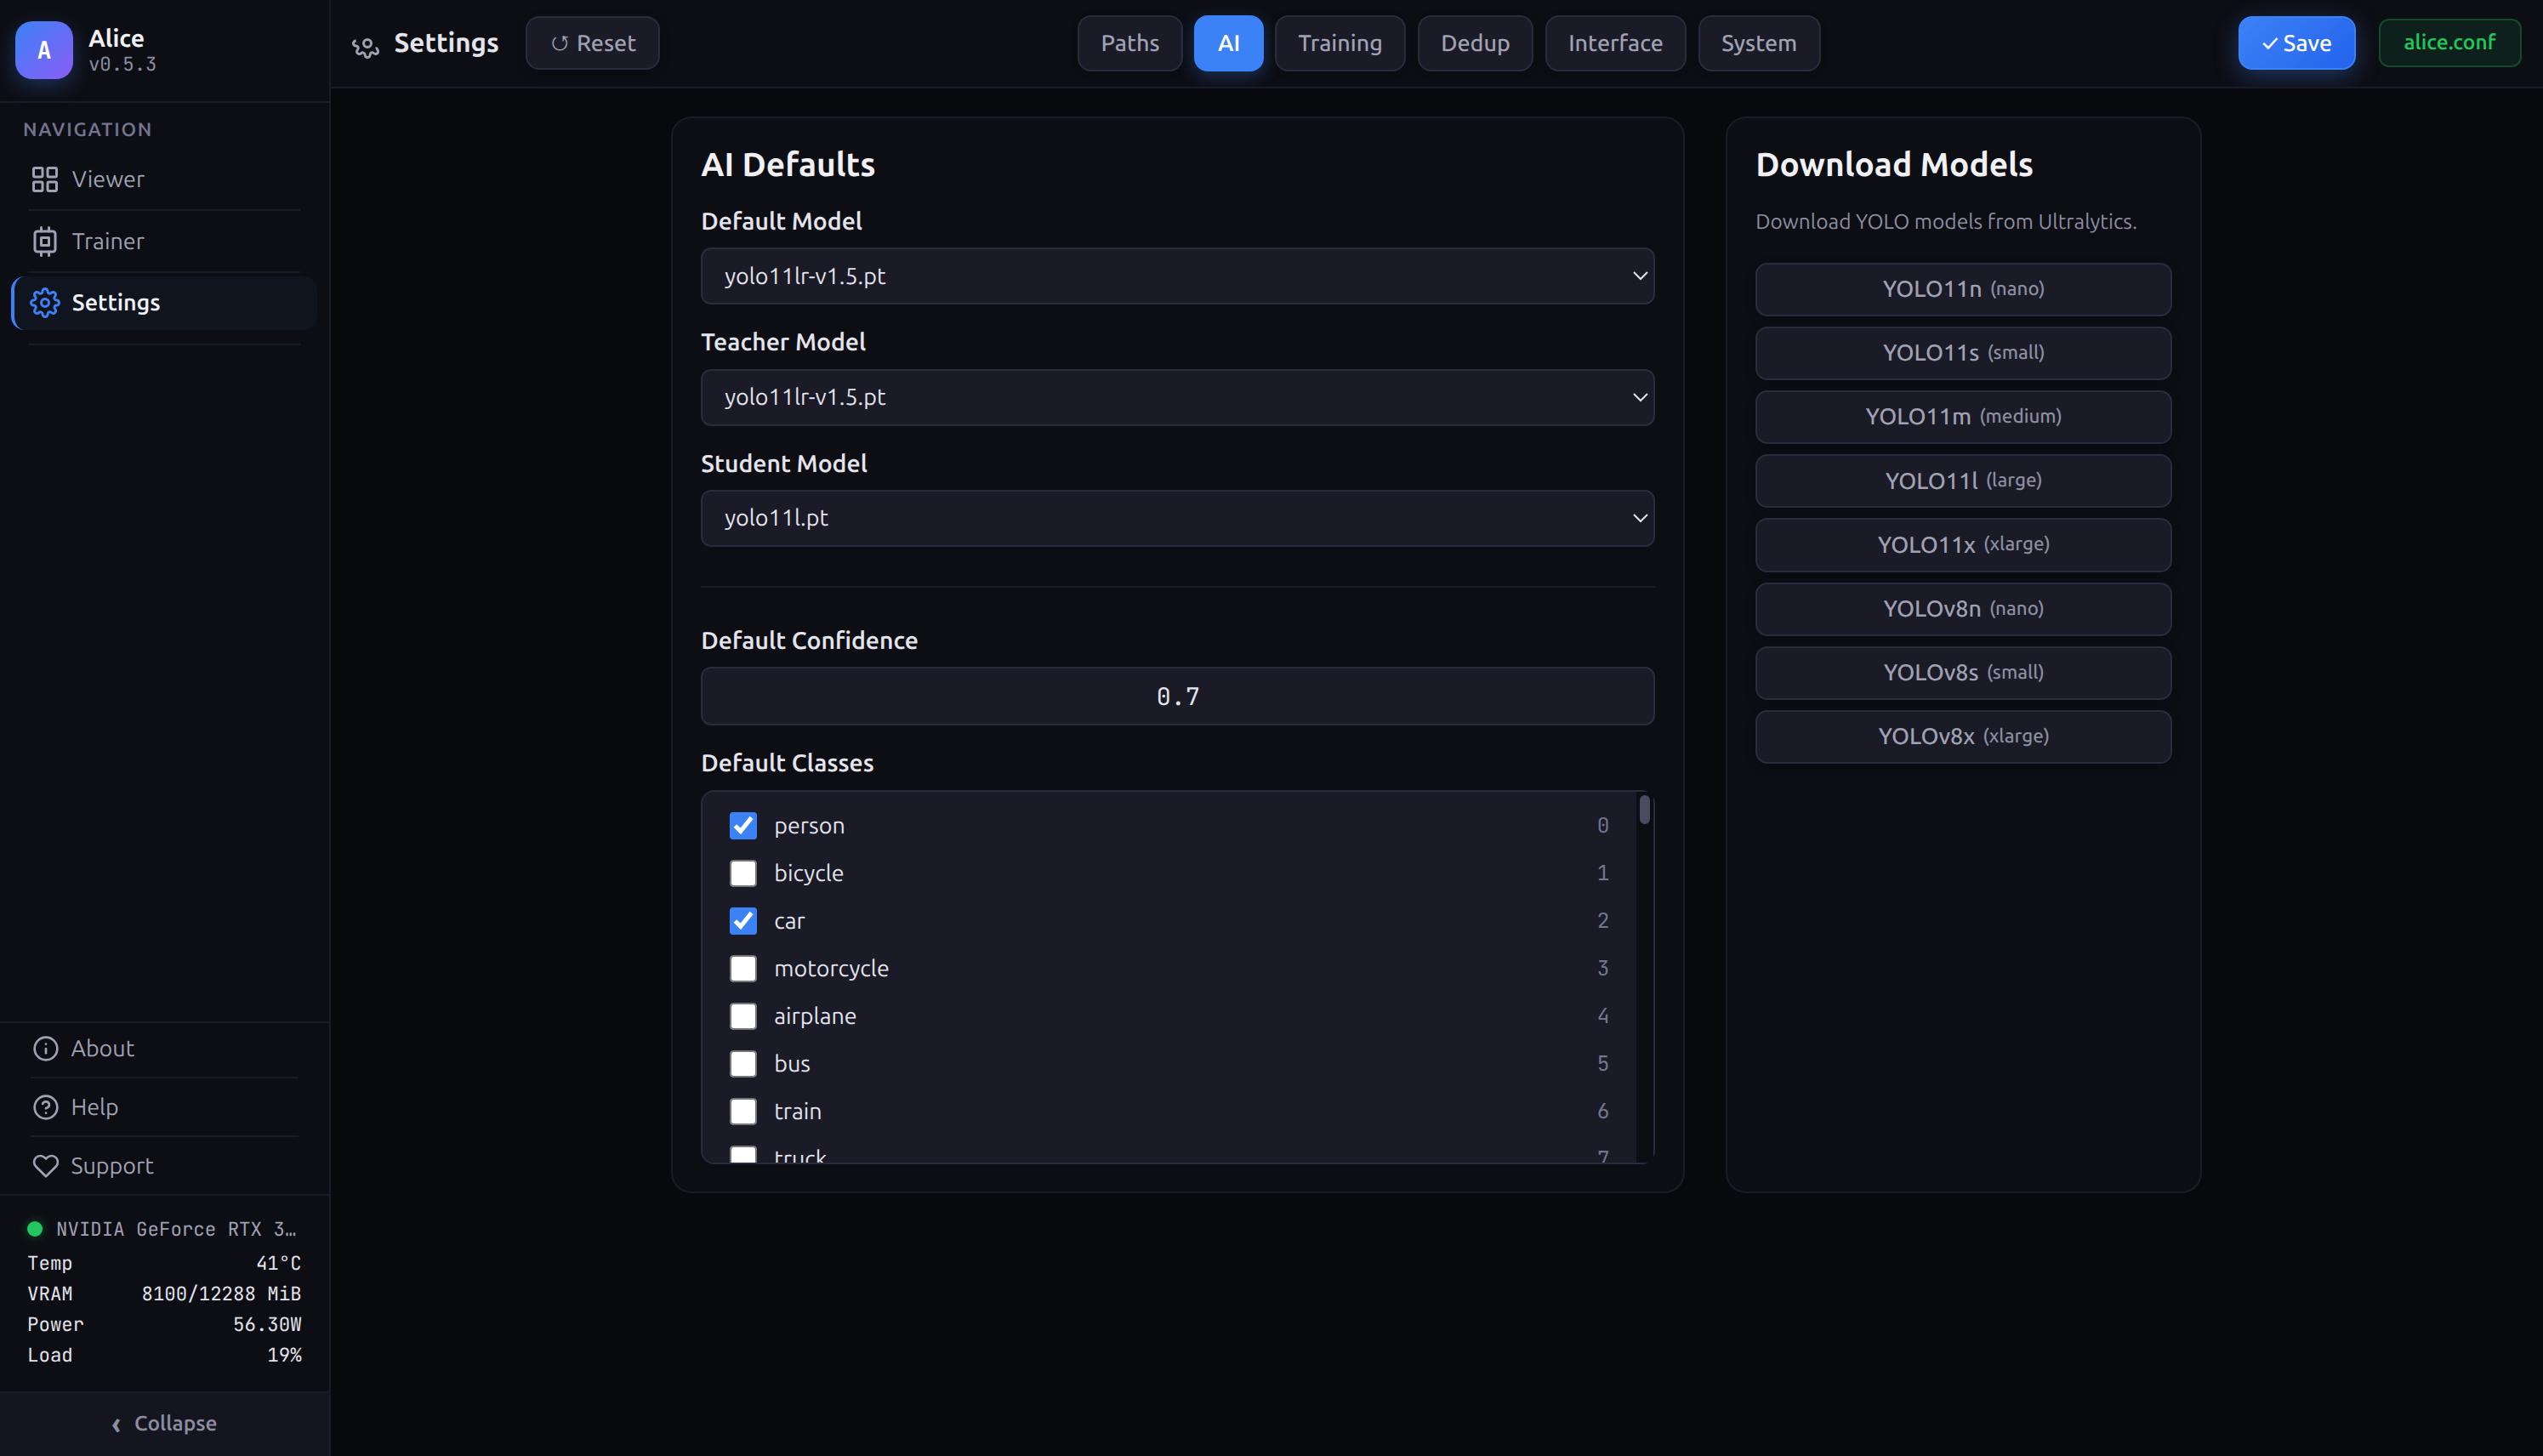Click the About info icon
This screenshot has height=1456, width=2543.
[46, 1048]
